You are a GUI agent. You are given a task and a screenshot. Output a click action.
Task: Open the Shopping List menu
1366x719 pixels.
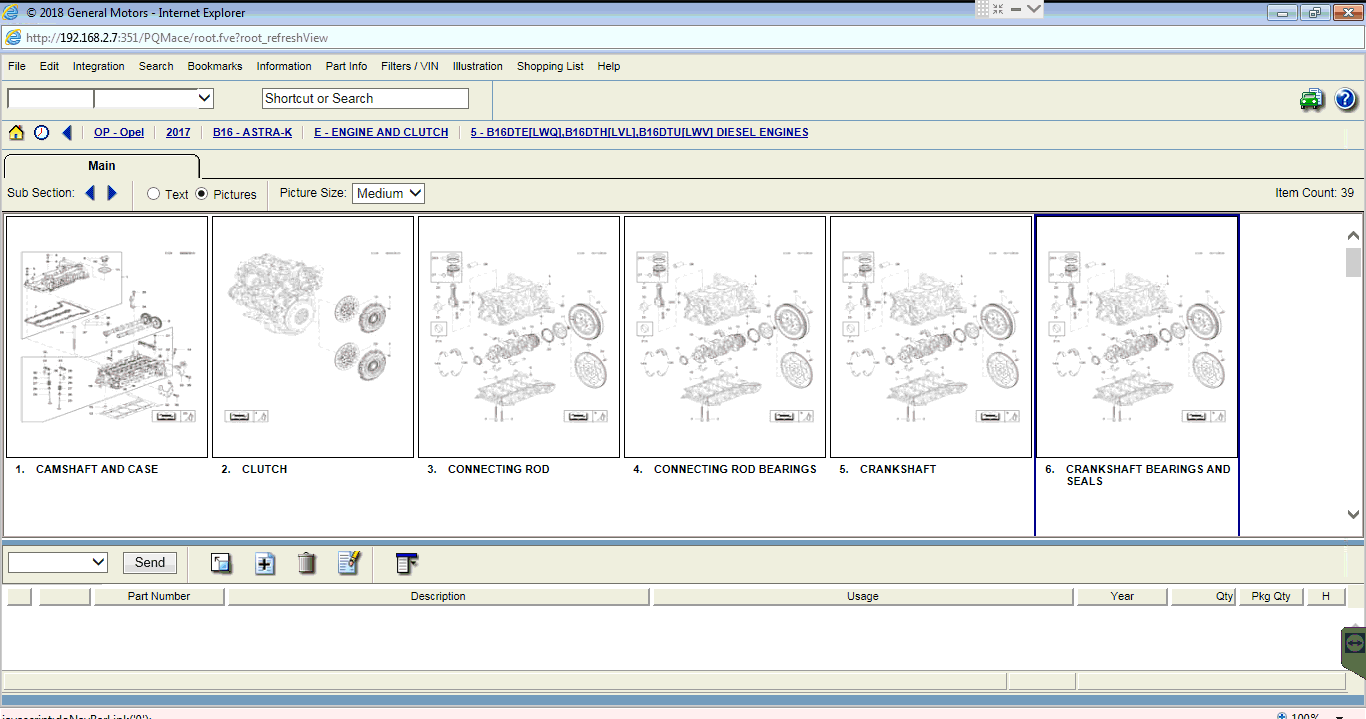(x=550, y=66)
